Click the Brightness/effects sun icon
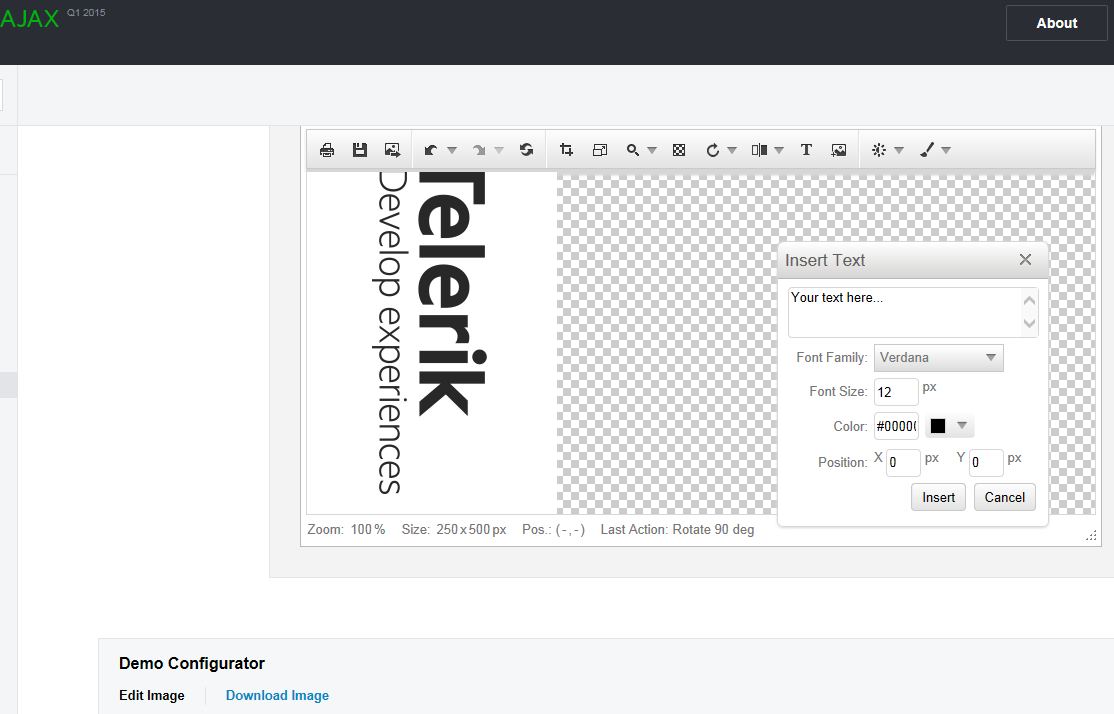This screenshot has height=714, width=1114. point(879,150)
